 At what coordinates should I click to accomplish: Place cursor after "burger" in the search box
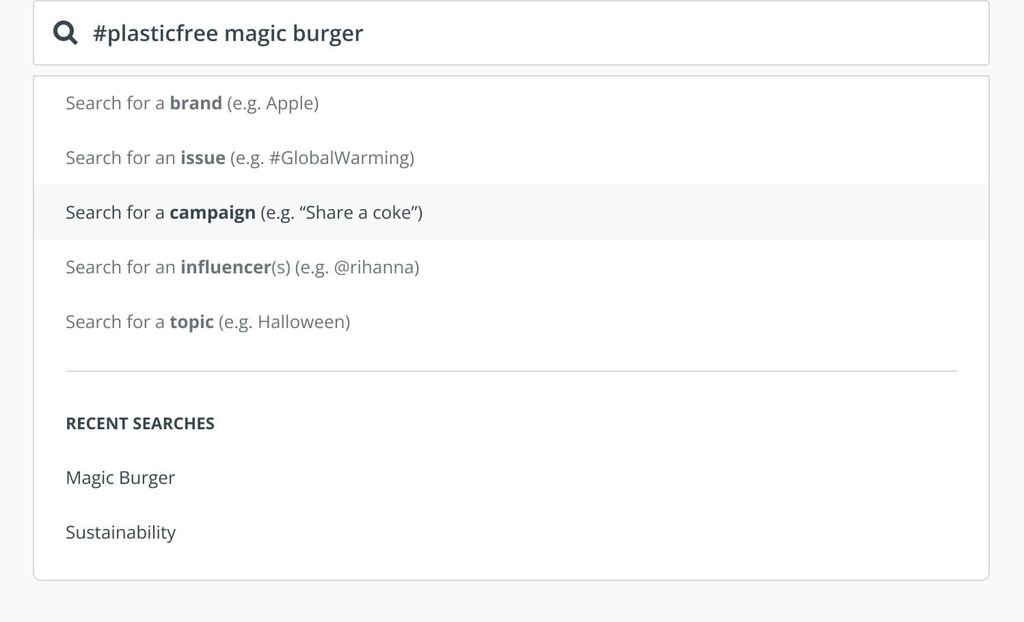coord(365,33)
